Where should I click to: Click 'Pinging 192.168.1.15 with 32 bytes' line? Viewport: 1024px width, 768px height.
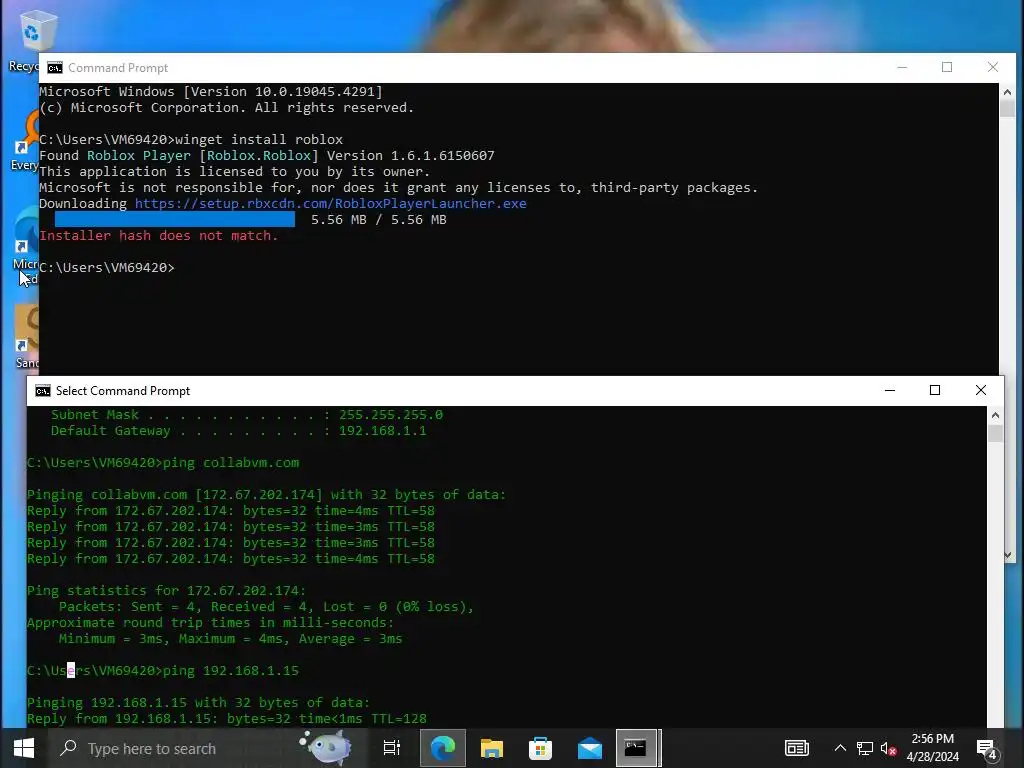[199, 703]
